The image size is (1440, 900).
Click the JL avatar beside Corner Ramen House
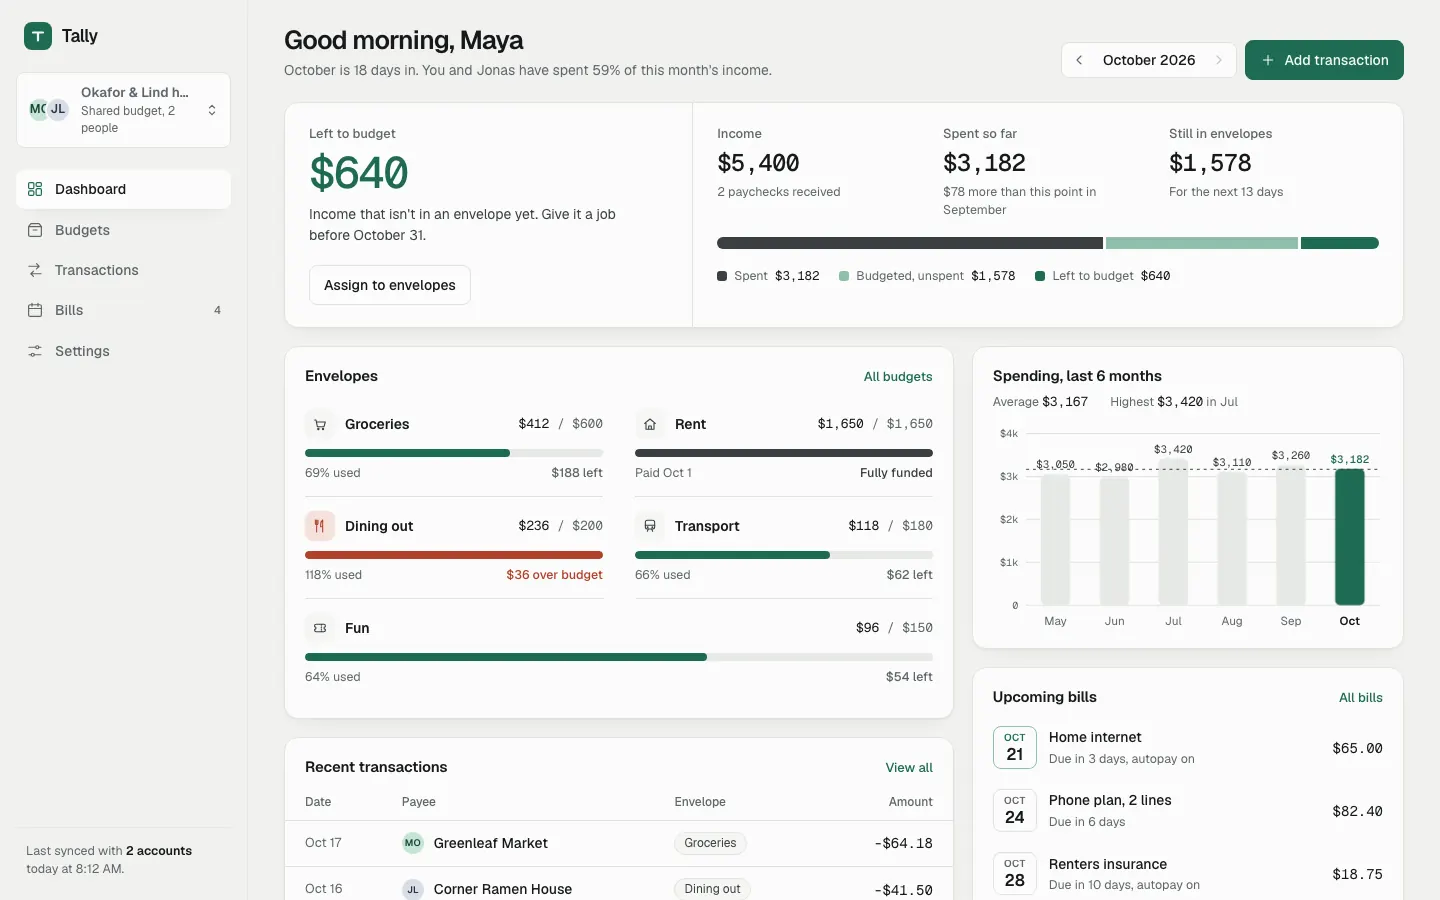coord(412,889)
